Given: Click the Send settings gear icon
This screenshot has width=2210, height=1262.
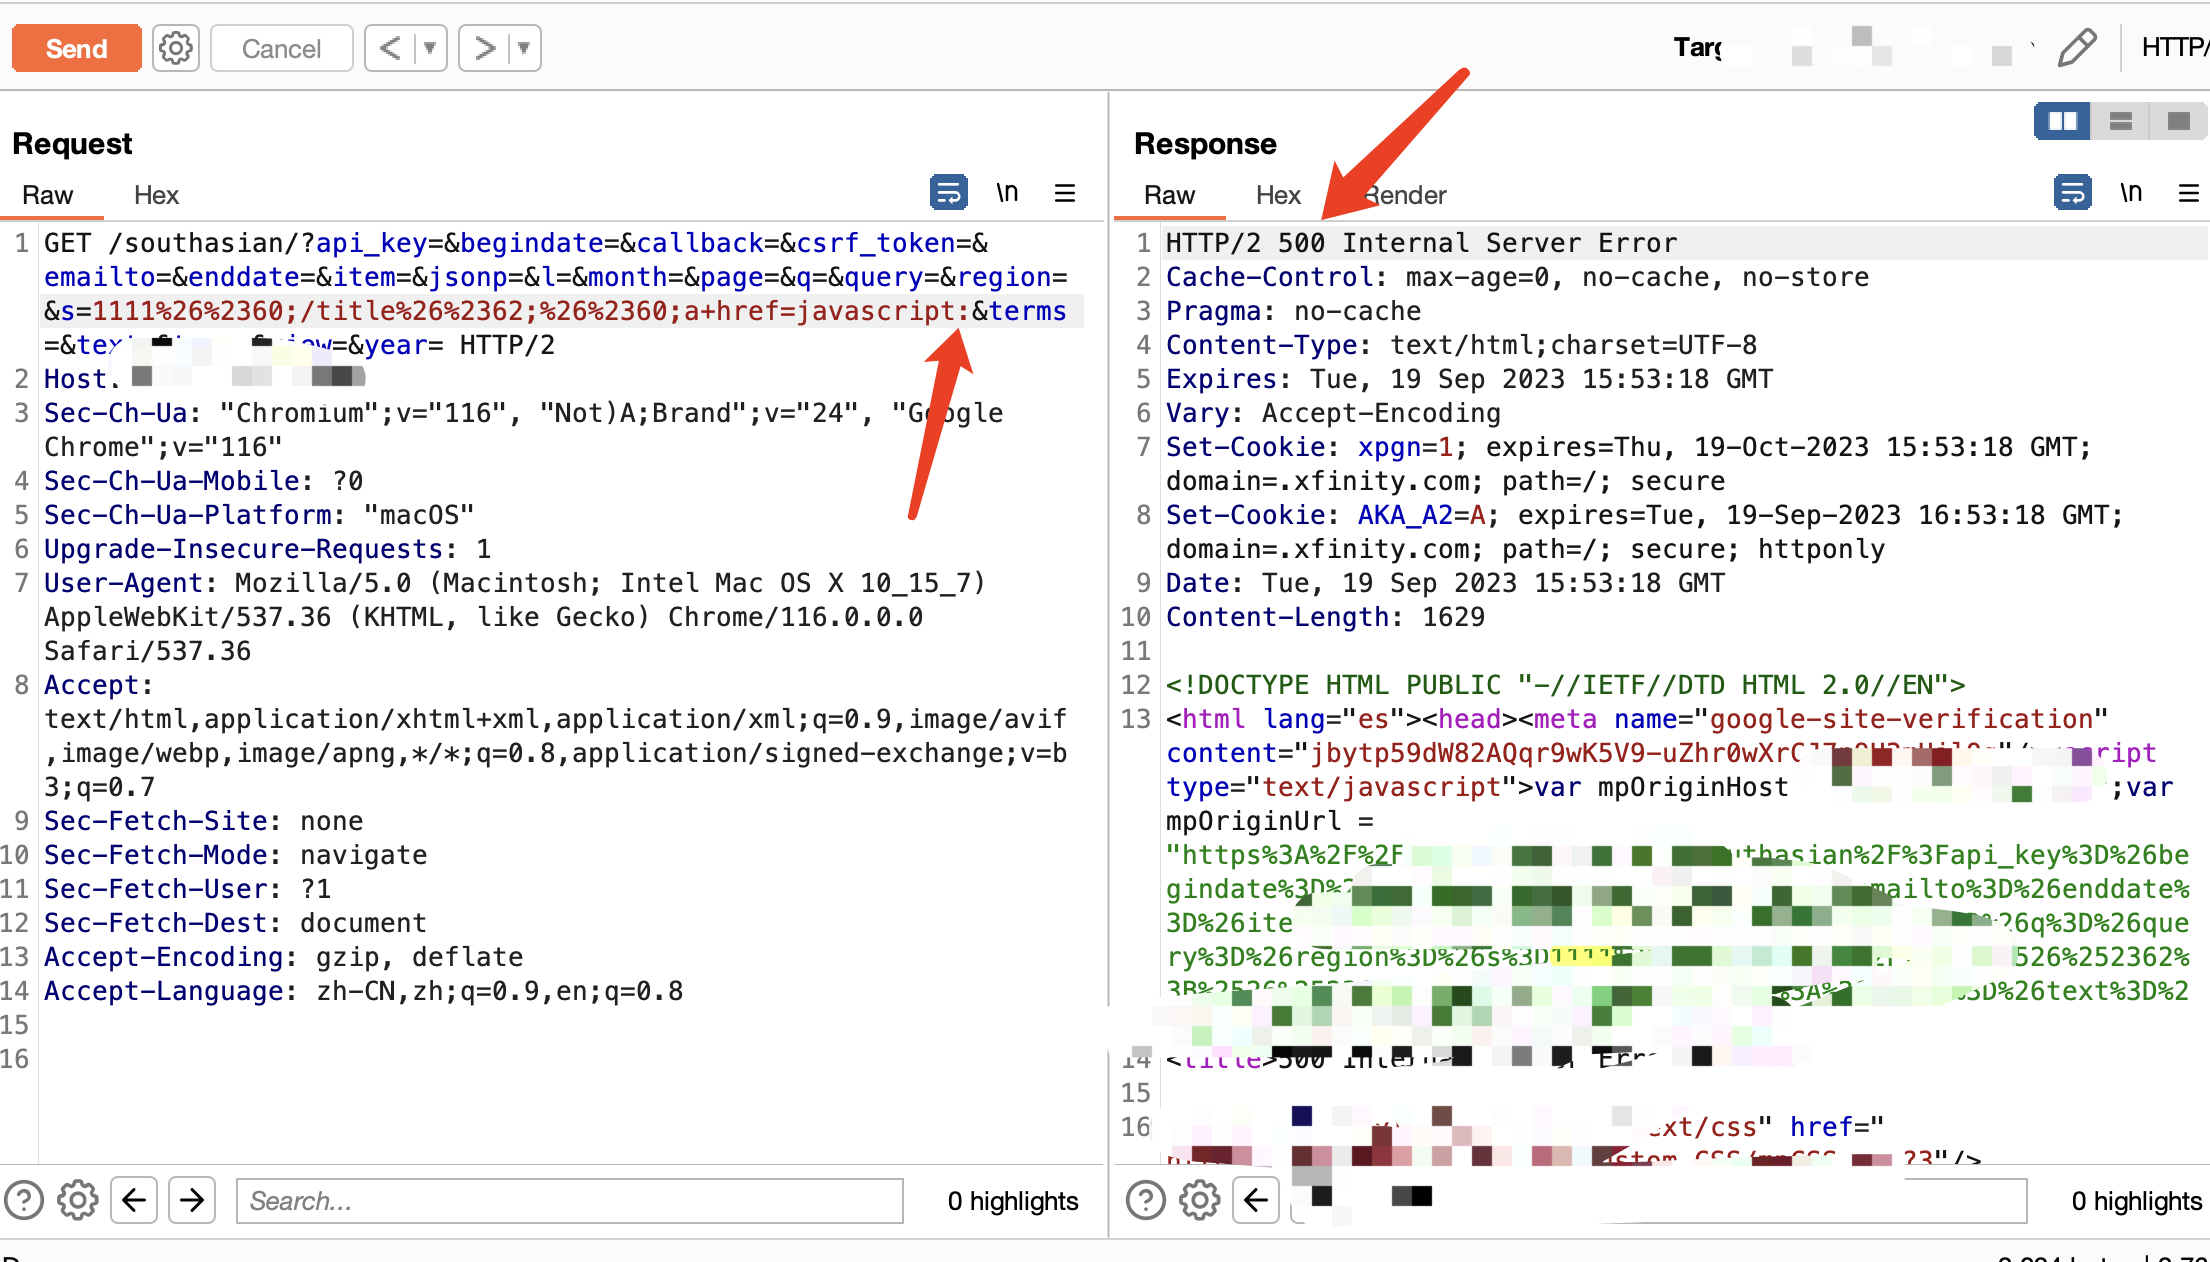Looking at the screenshot, I should tap(176, 48).
